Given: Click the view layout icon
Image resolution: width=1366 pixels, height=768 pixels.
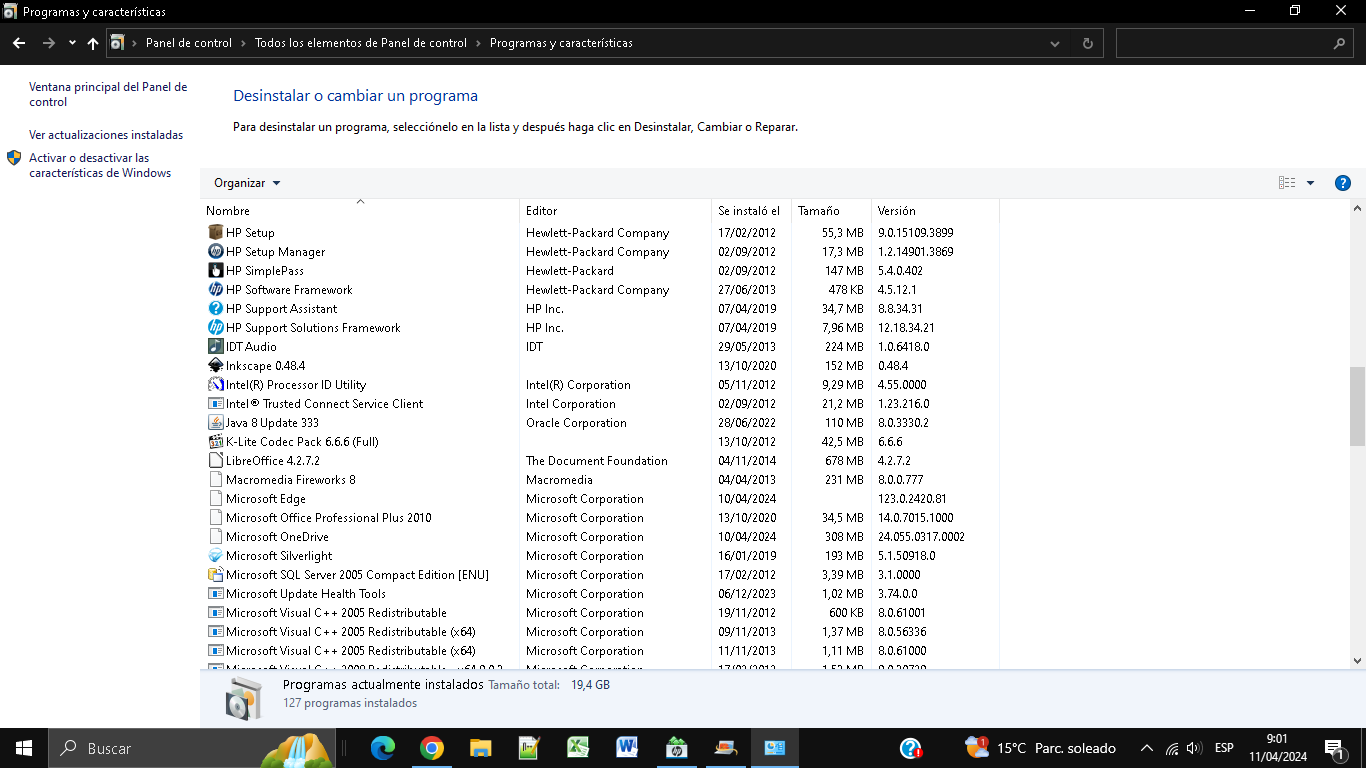Looking at the screenshot, I should (1287, 183).
